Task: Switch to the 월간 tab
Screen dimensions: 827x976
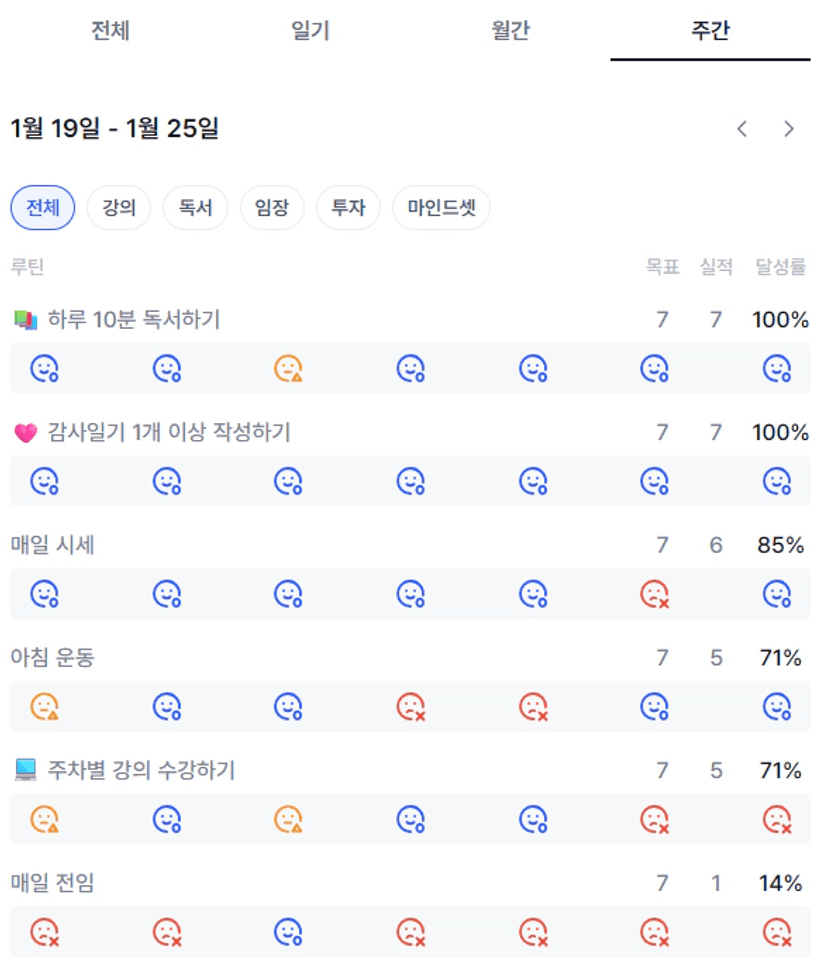Action: pos(510,30)
